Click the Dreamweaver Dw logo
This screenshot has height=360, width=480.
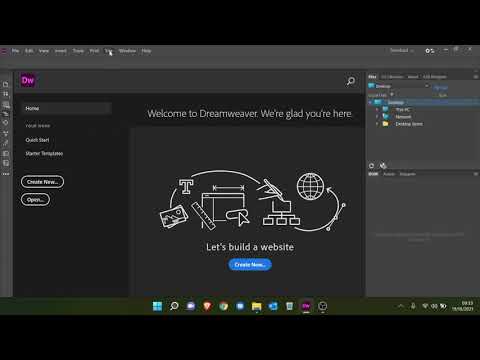coord(28,80)
